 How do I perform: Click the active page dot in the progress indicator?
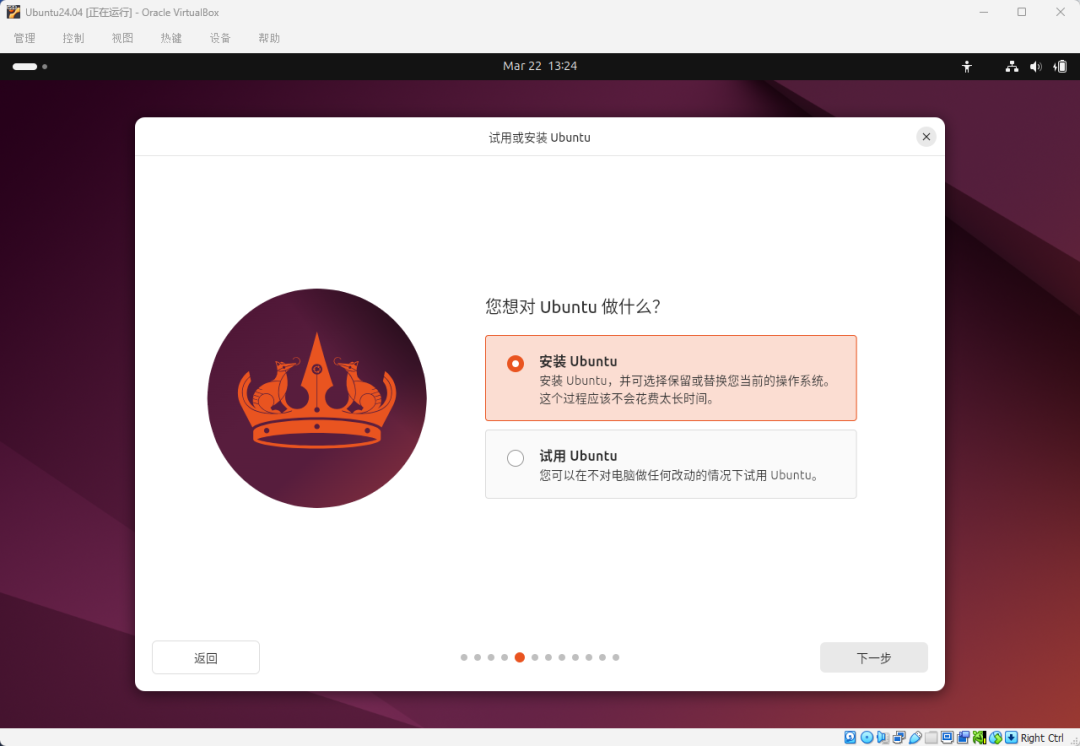519,657
